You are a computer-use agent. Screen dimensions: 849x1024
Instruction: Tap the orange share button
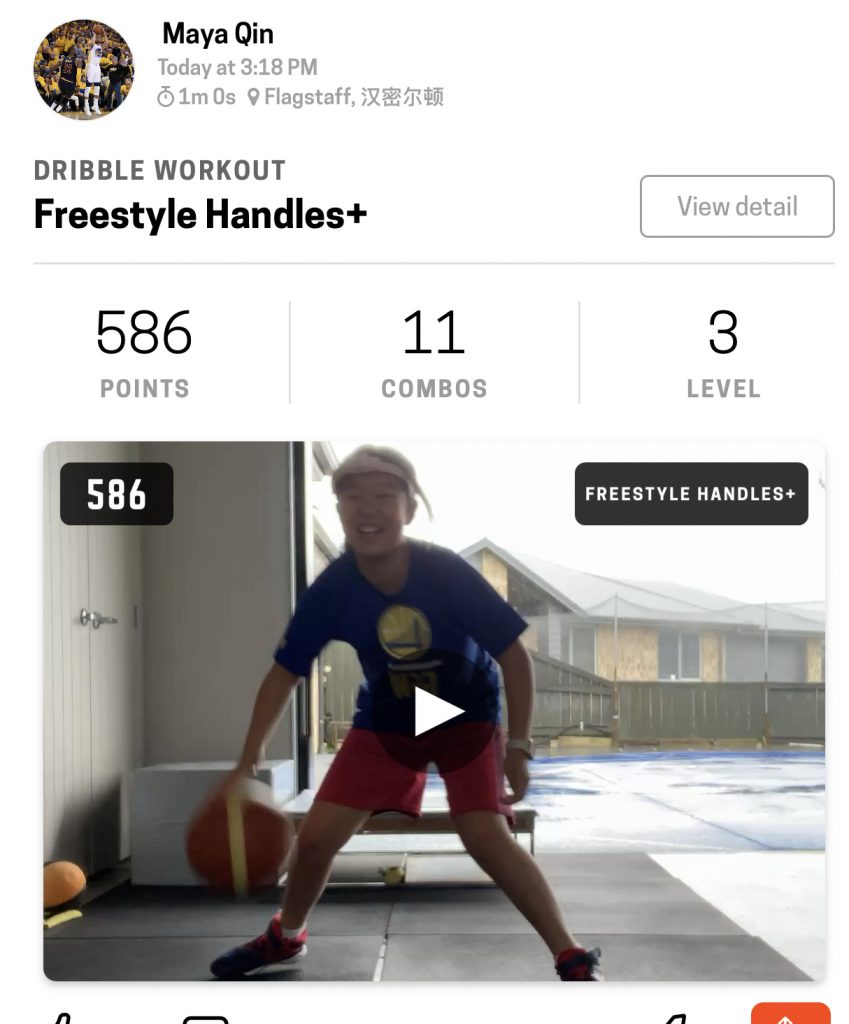coord(790,1014)
